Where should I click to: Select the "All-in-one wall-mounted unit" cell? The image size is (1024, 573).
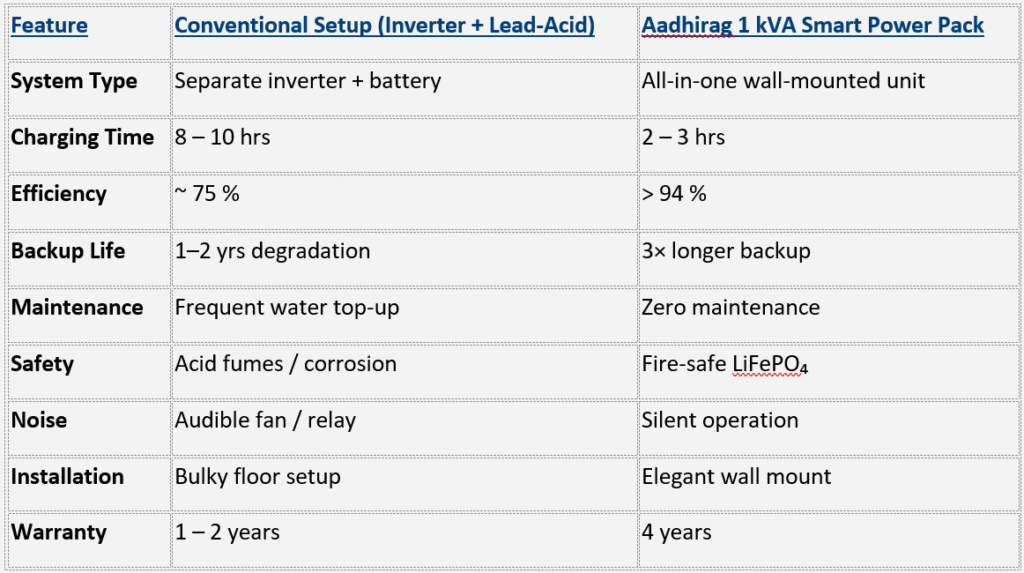784,81
